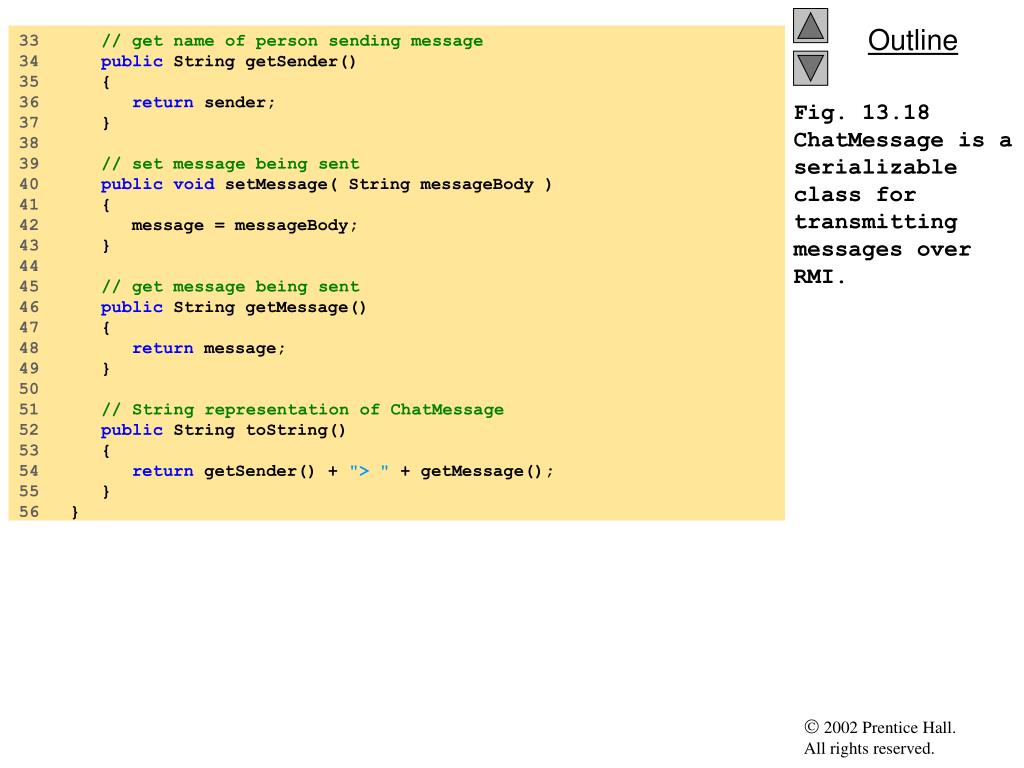The image size is (1024, 768).
Task: Select the comment '// get name of person sending message'
Action: [292, 41]
